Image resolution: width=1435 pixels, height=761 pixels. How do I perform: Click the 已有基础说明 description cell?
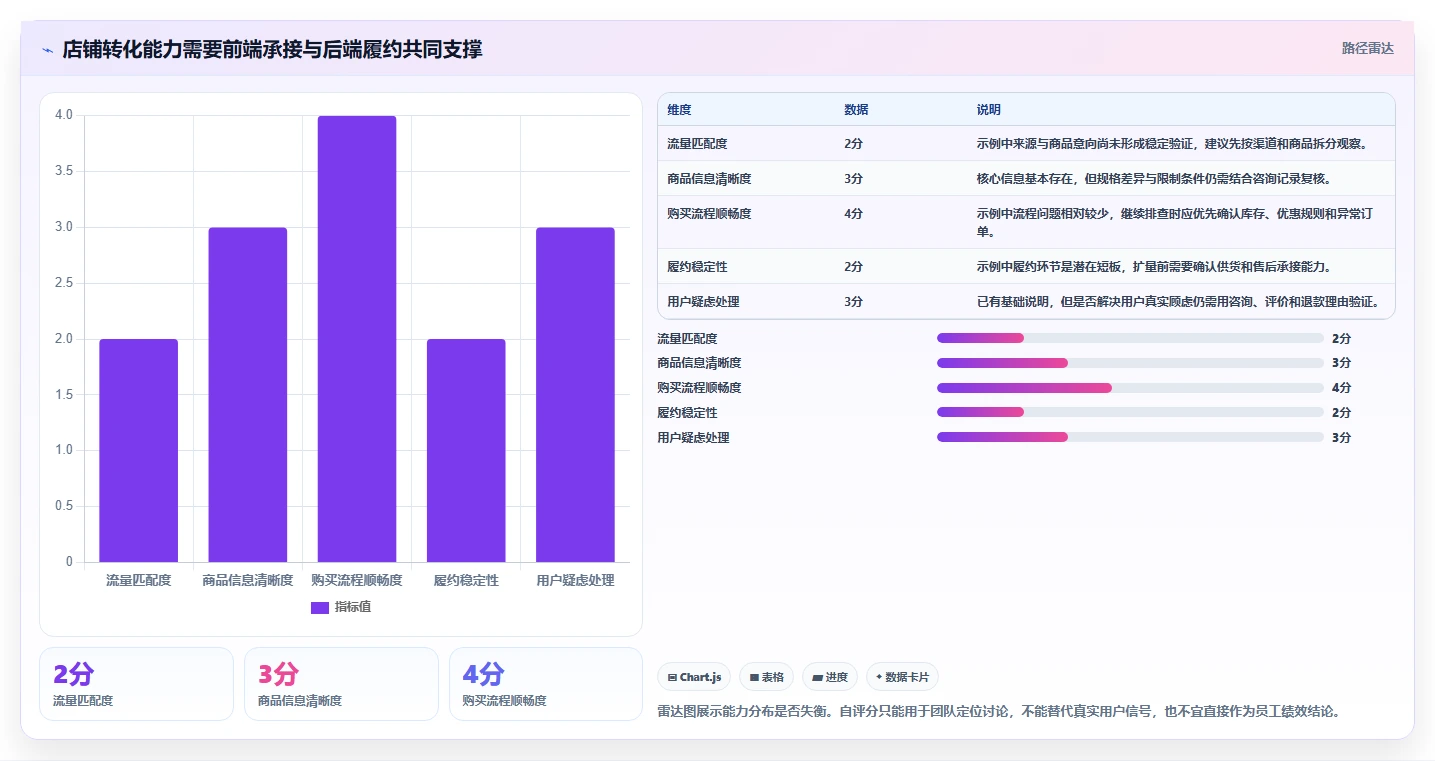pos(1179,301)
